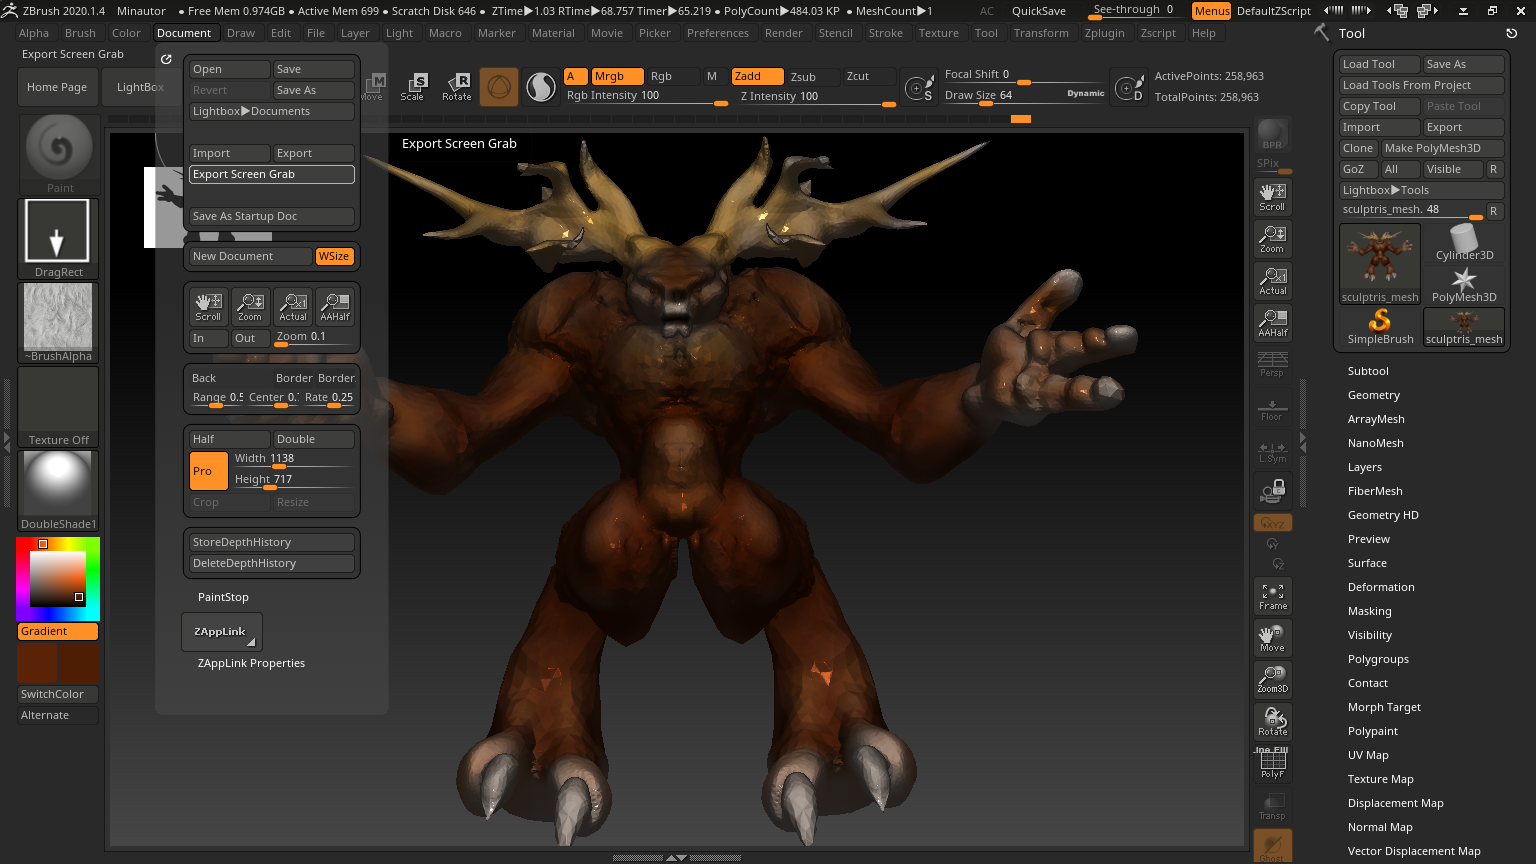Click the Zoom3D icon
The image size is (1536, 864).
point(1273,680)
